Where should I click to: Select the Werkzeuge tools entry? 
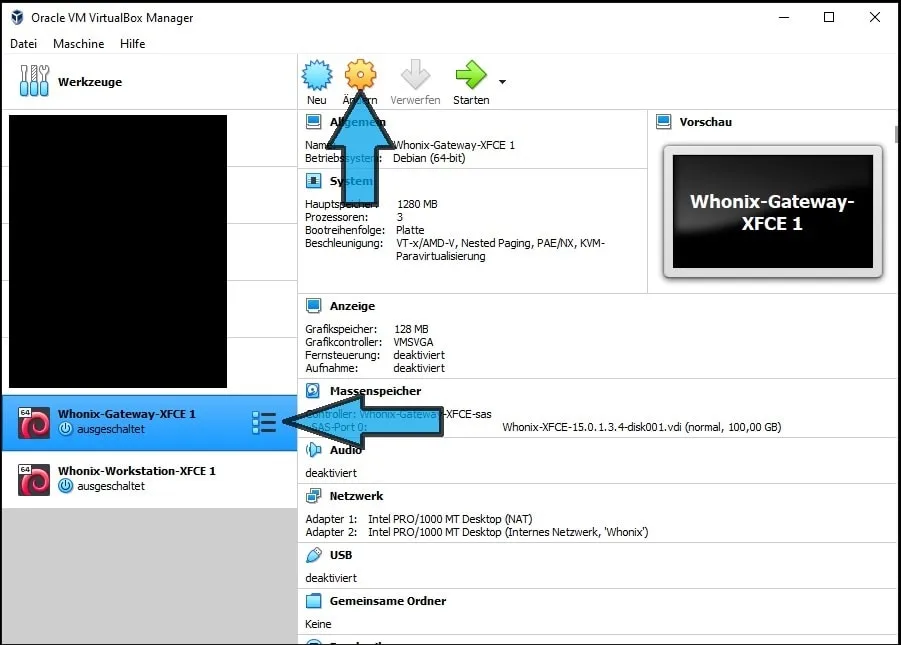pos(149,82)
